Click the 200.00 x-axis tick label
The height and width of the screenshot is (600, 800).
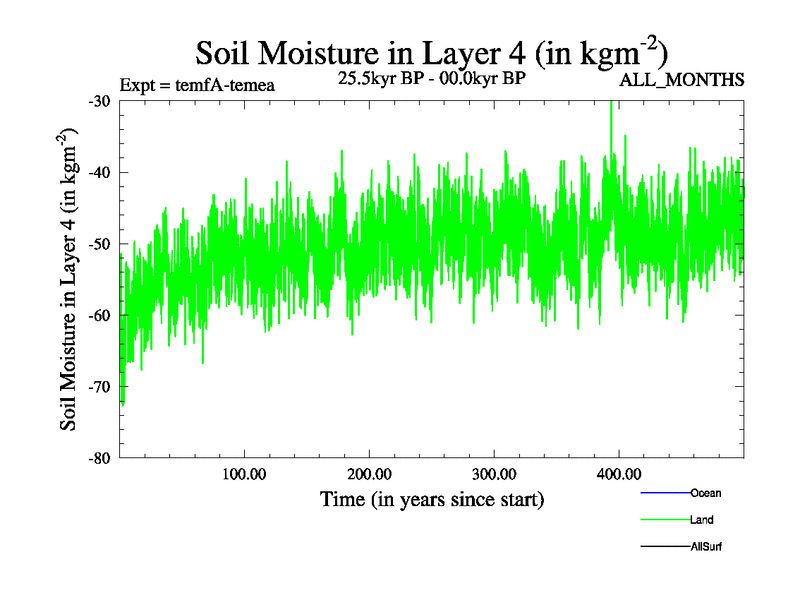pyautogui.click(x=369, y=474)
